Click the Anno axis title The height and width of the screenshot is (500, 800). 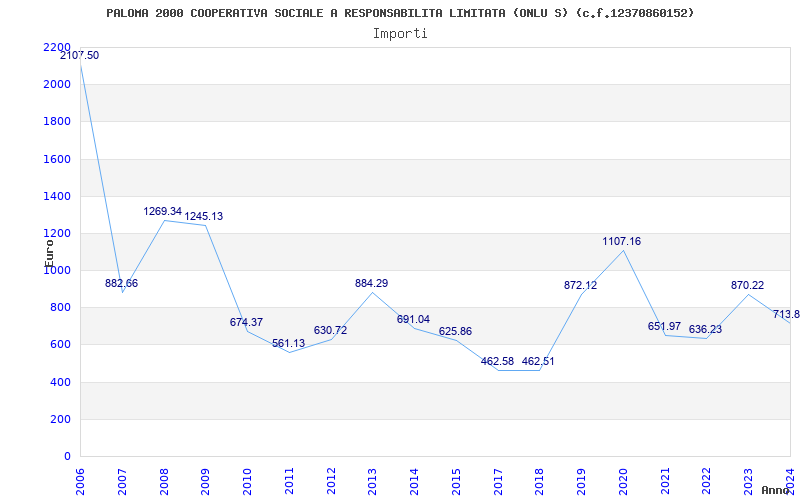[774, 490]
